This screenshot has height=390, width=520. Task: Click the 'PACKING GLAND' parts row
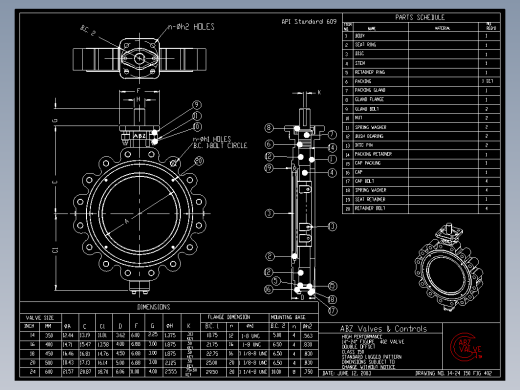pyautogui.click(x=421, y=90)
